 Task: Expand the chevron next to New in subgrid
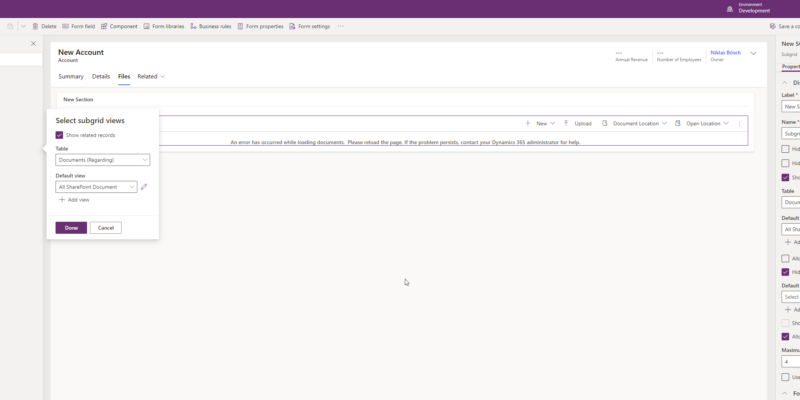tap(552, 123)
